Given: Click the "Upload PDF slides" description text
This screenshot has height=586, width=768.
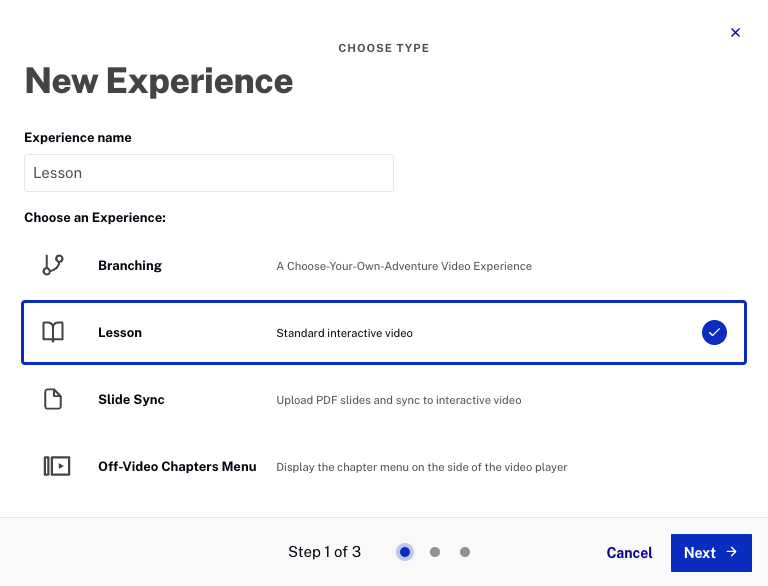Looking at the screenshot, I should pos(398,400).
